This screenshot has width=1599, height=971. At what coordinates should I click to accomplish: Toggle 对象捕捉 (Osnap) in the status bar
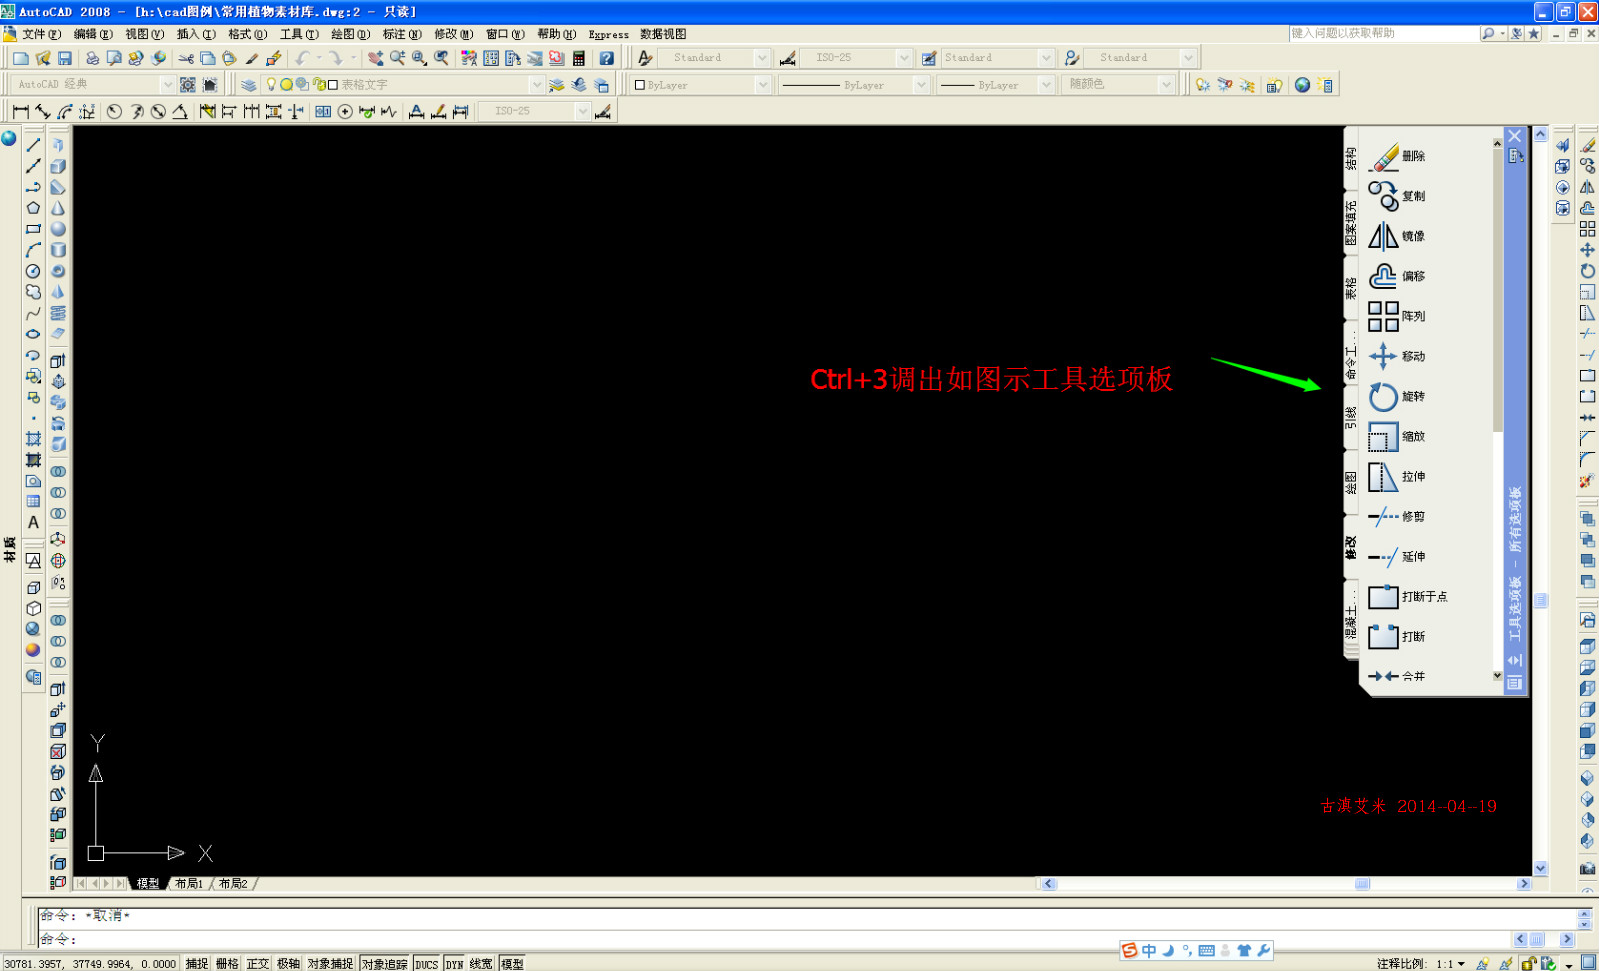[x=330, y=964]
